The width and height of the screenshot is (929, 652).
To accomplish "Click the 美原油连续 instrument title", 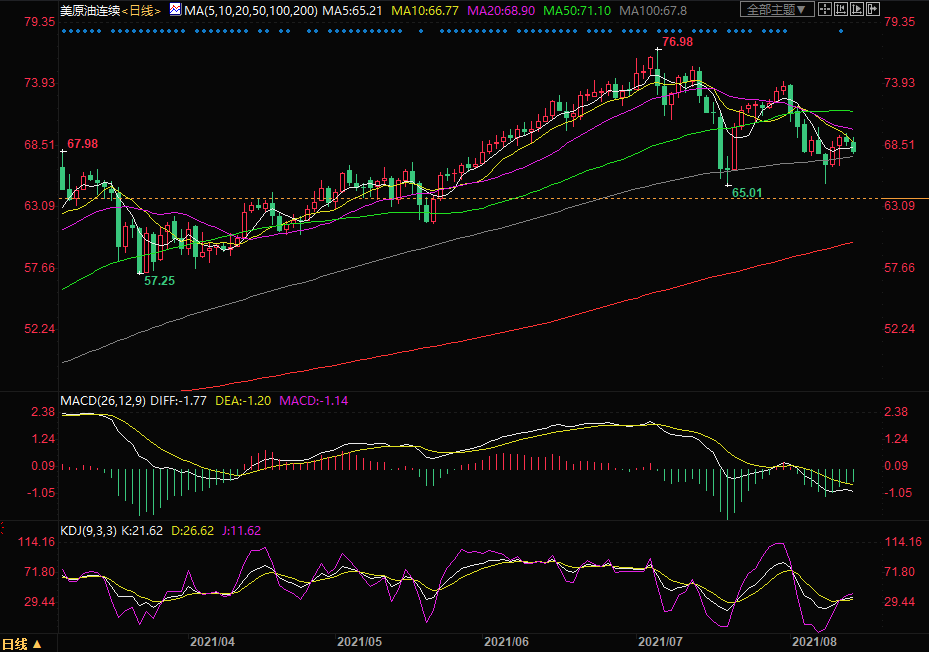I will [x=88, y=10].
